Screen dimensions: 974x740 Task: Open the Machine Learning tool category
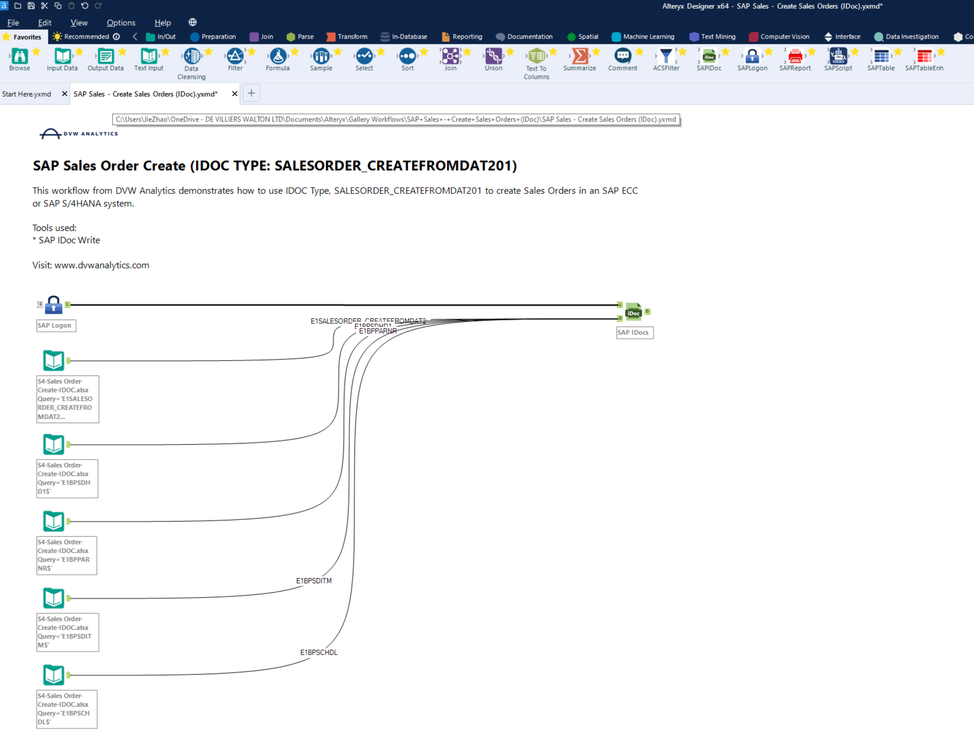tap(643, 37)
